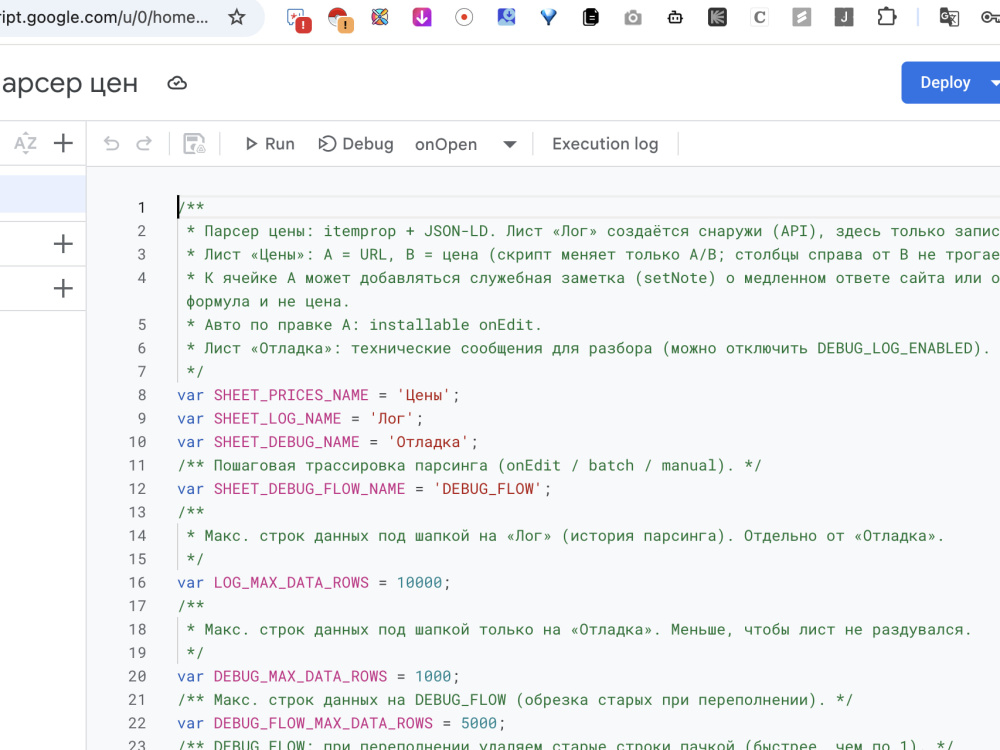
Task: Debug the selected function
Action: (356, 144)
